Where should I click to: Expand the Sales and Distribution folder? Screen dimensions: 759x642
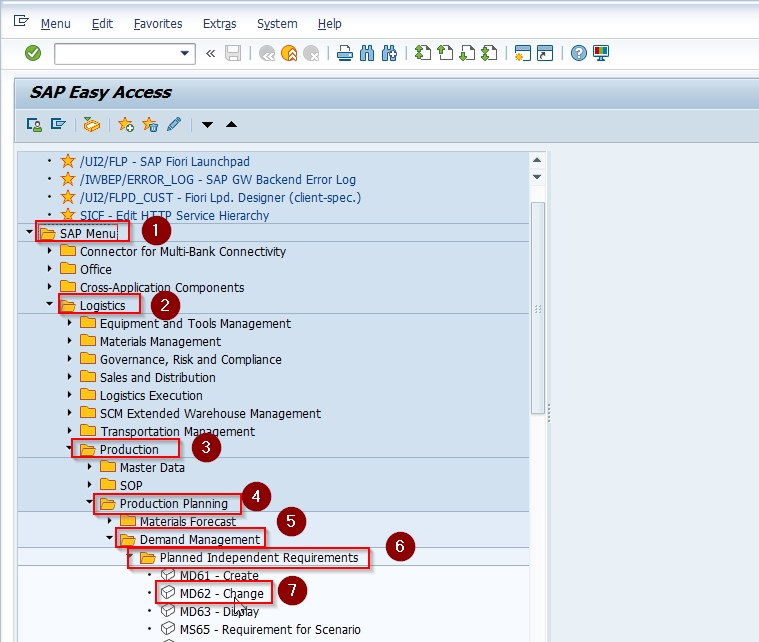(x=69, y=377)
